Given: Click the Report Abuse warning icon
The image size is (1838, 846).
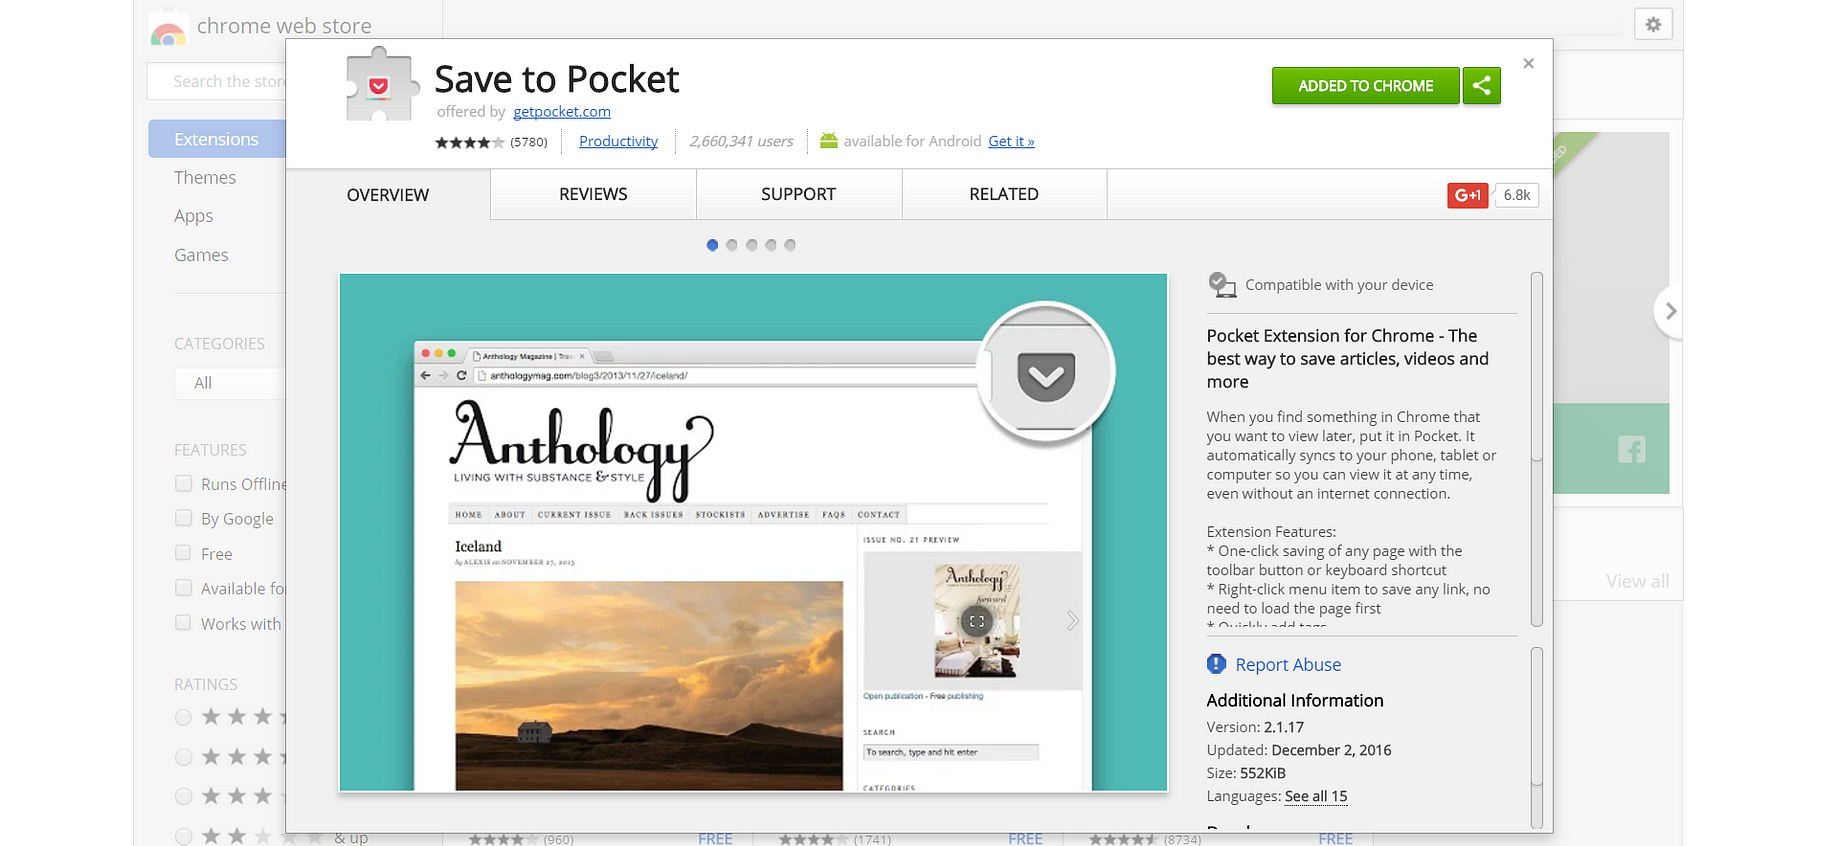Looking at the screenshot, I should tap(1217, 664).
